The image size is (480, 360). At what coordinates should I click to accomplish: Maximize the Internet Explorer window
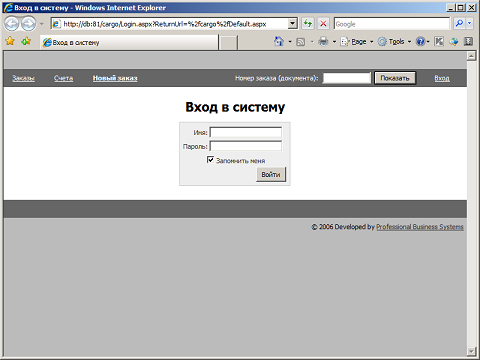[461, 7]
